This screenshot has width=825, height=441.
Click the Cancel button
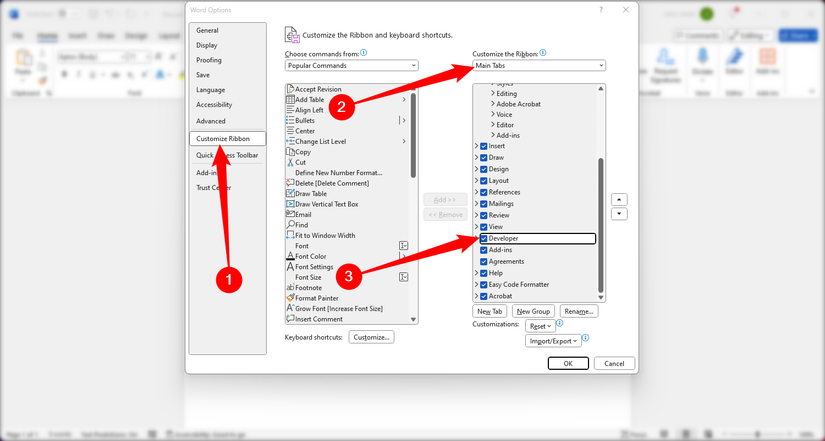(614, 364)
